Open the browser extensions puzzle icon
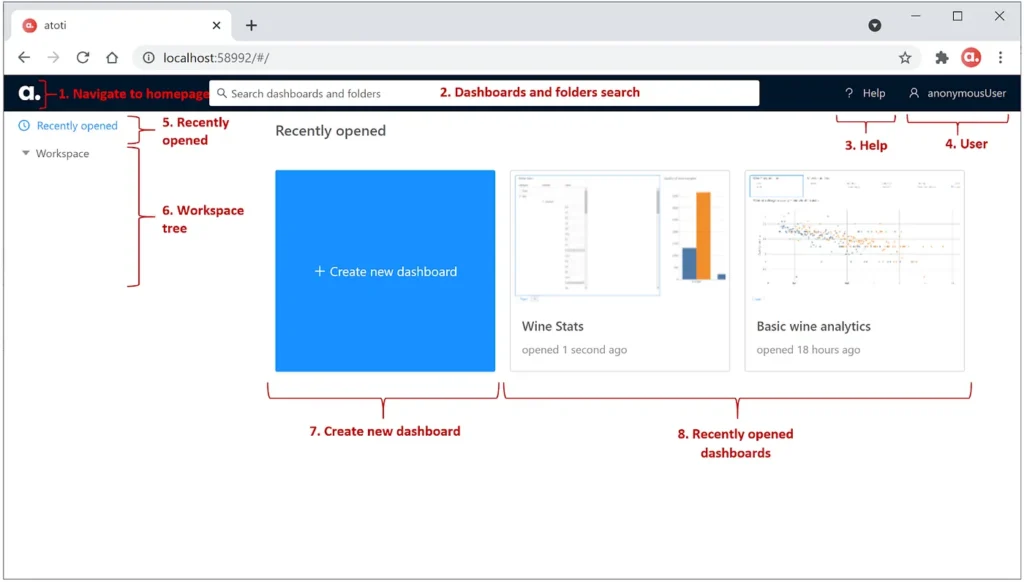 tap(941, 57)
